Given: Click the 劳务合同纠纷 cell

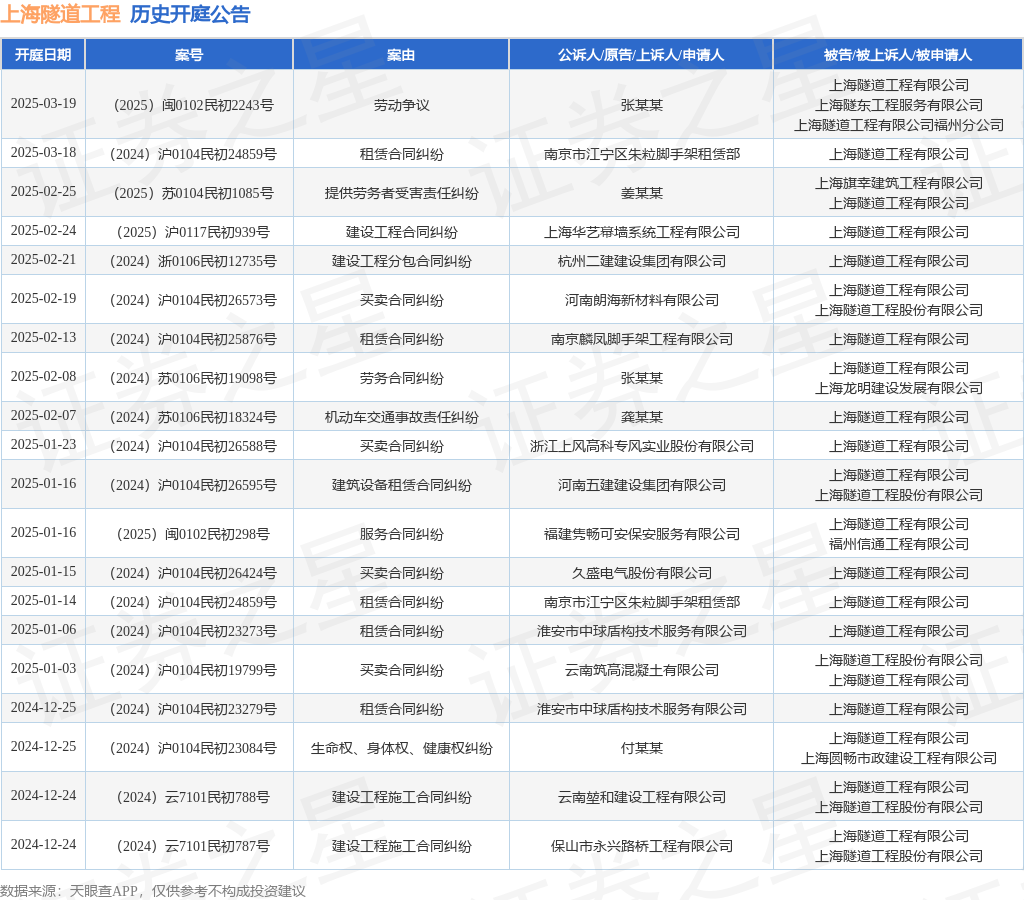Looking at the screenshot, I should pos(401,378).
